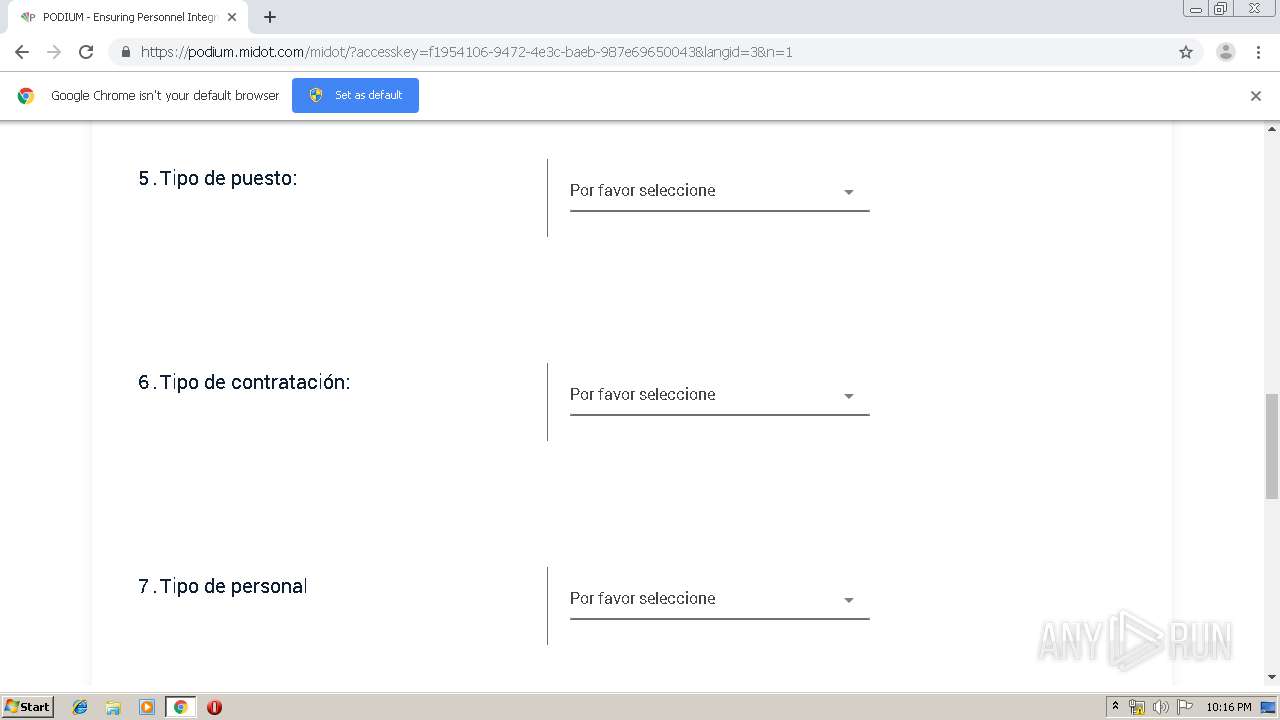Click the '5. Tipo de puesto:' label

click(218, 179)
